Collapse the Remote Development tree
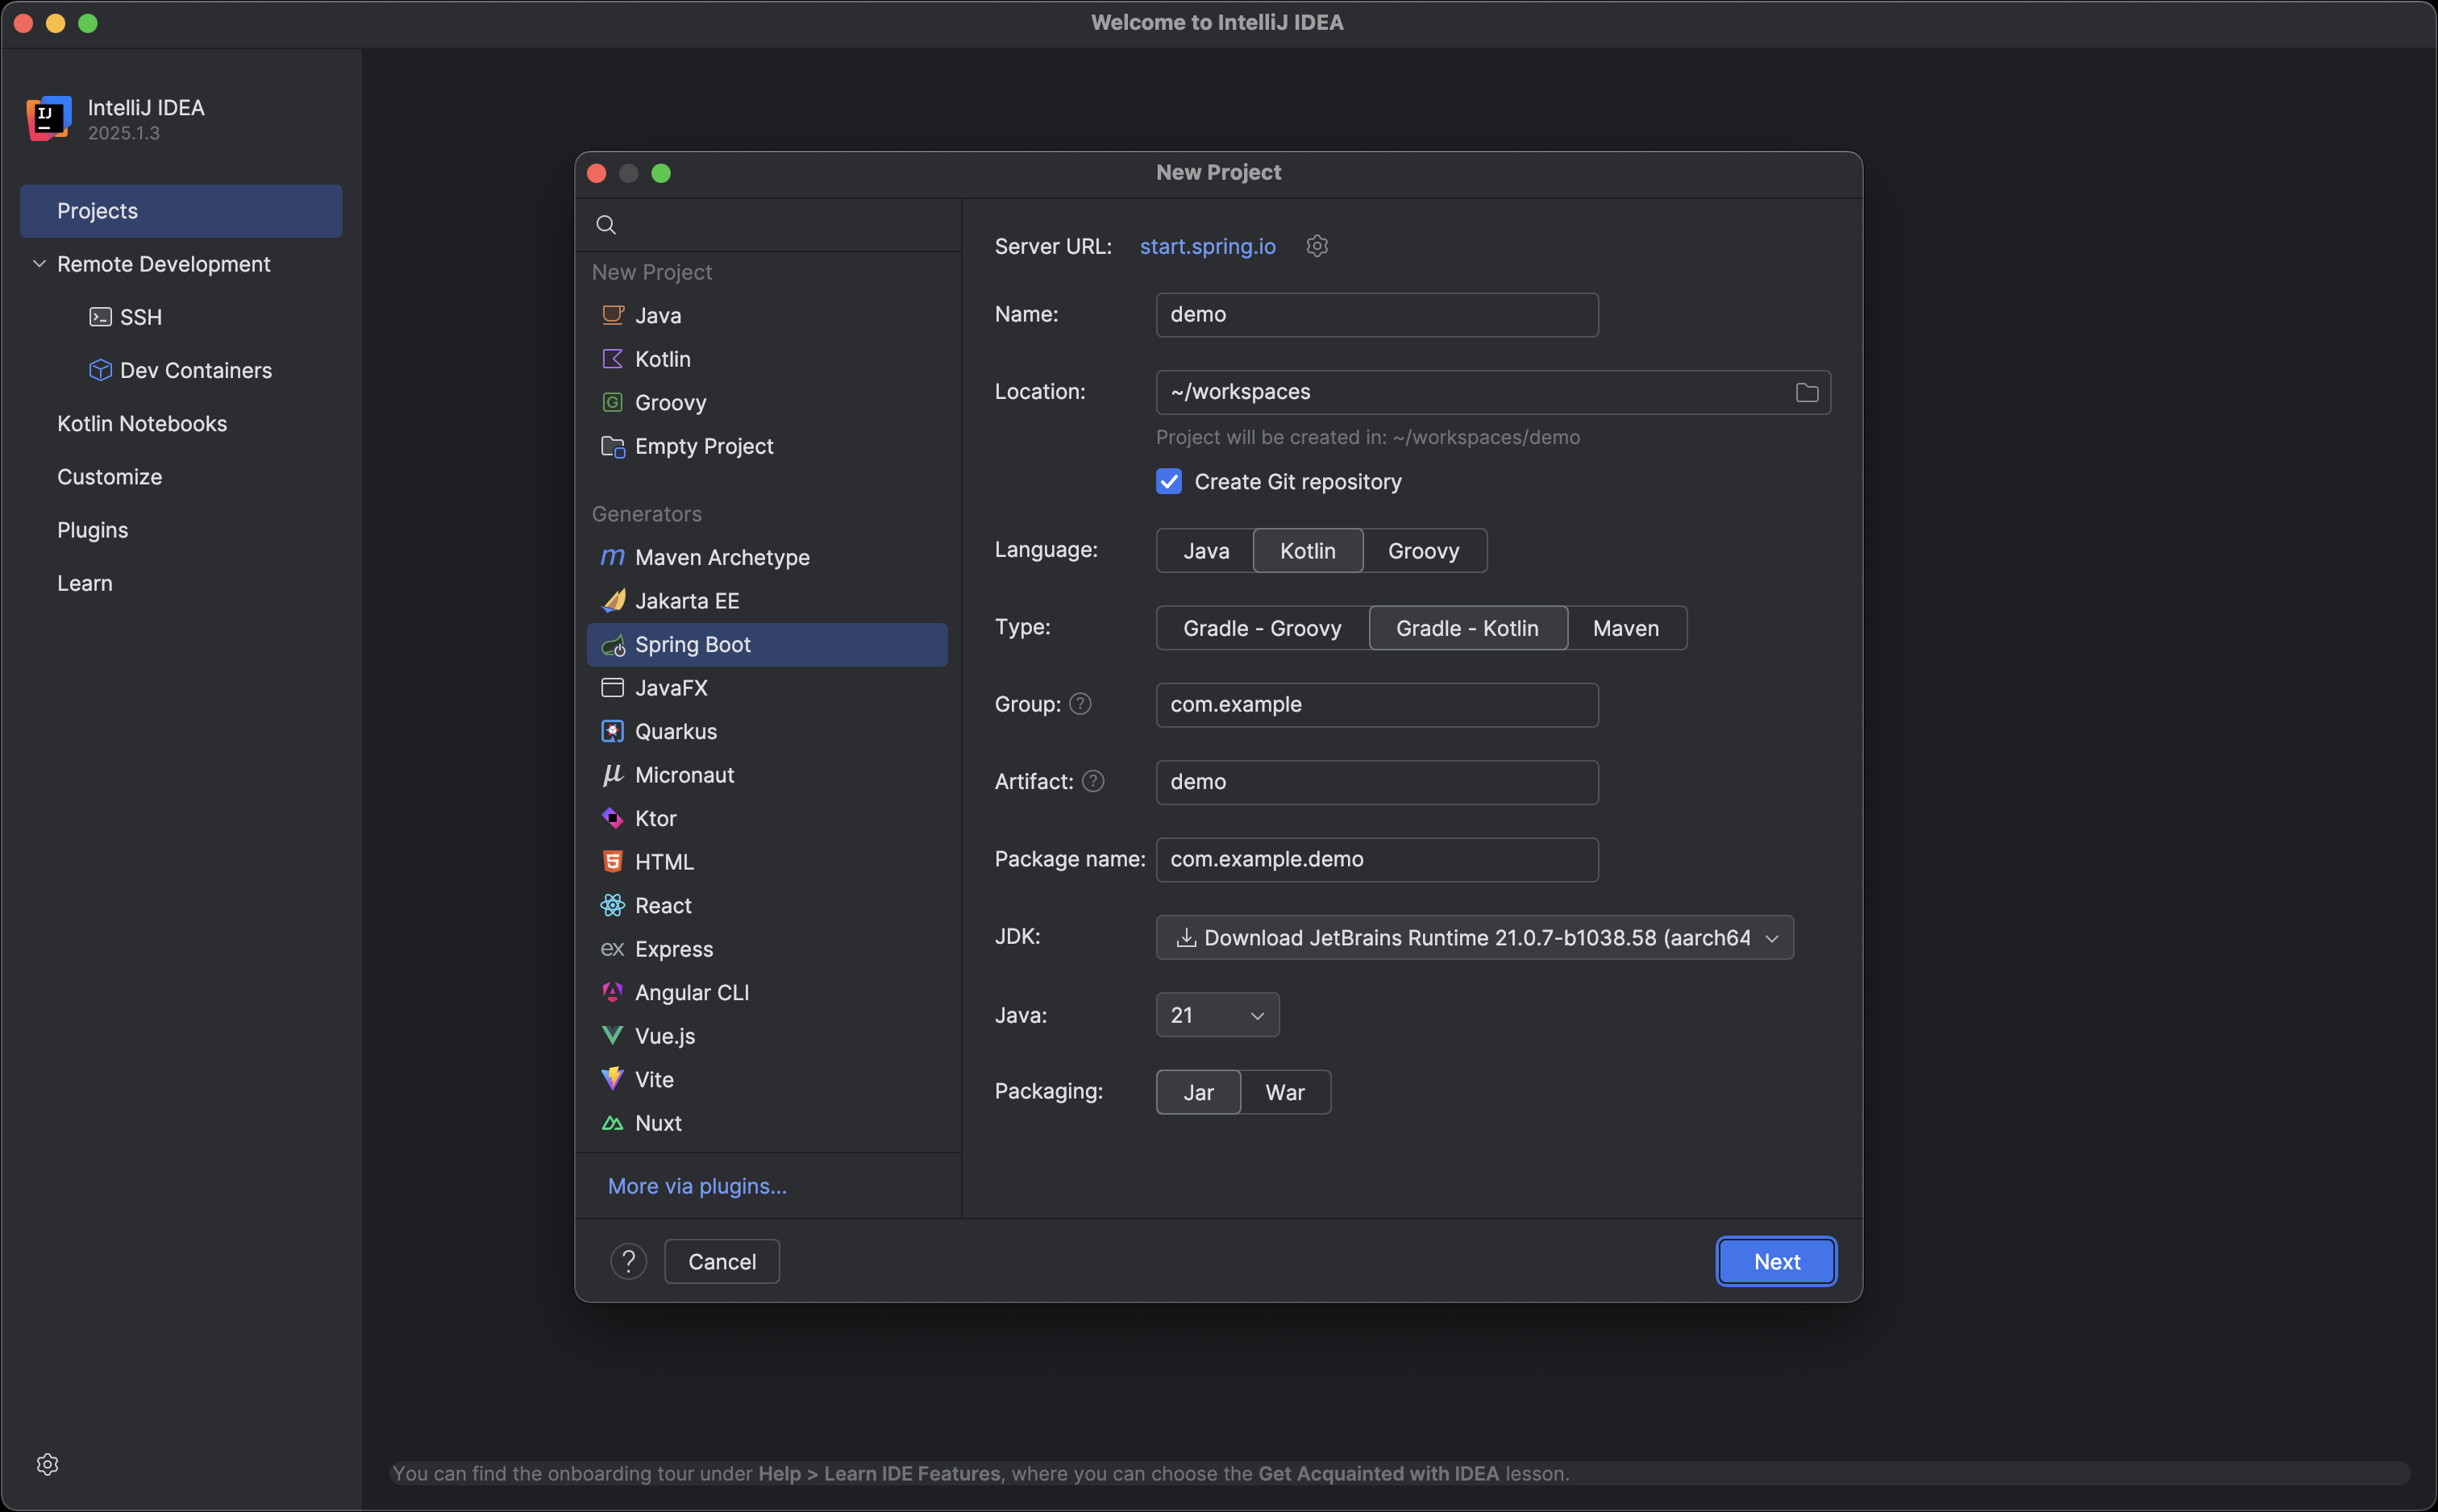The height and width of the screenshot is (1512, 2438). (x=39, y=264)
